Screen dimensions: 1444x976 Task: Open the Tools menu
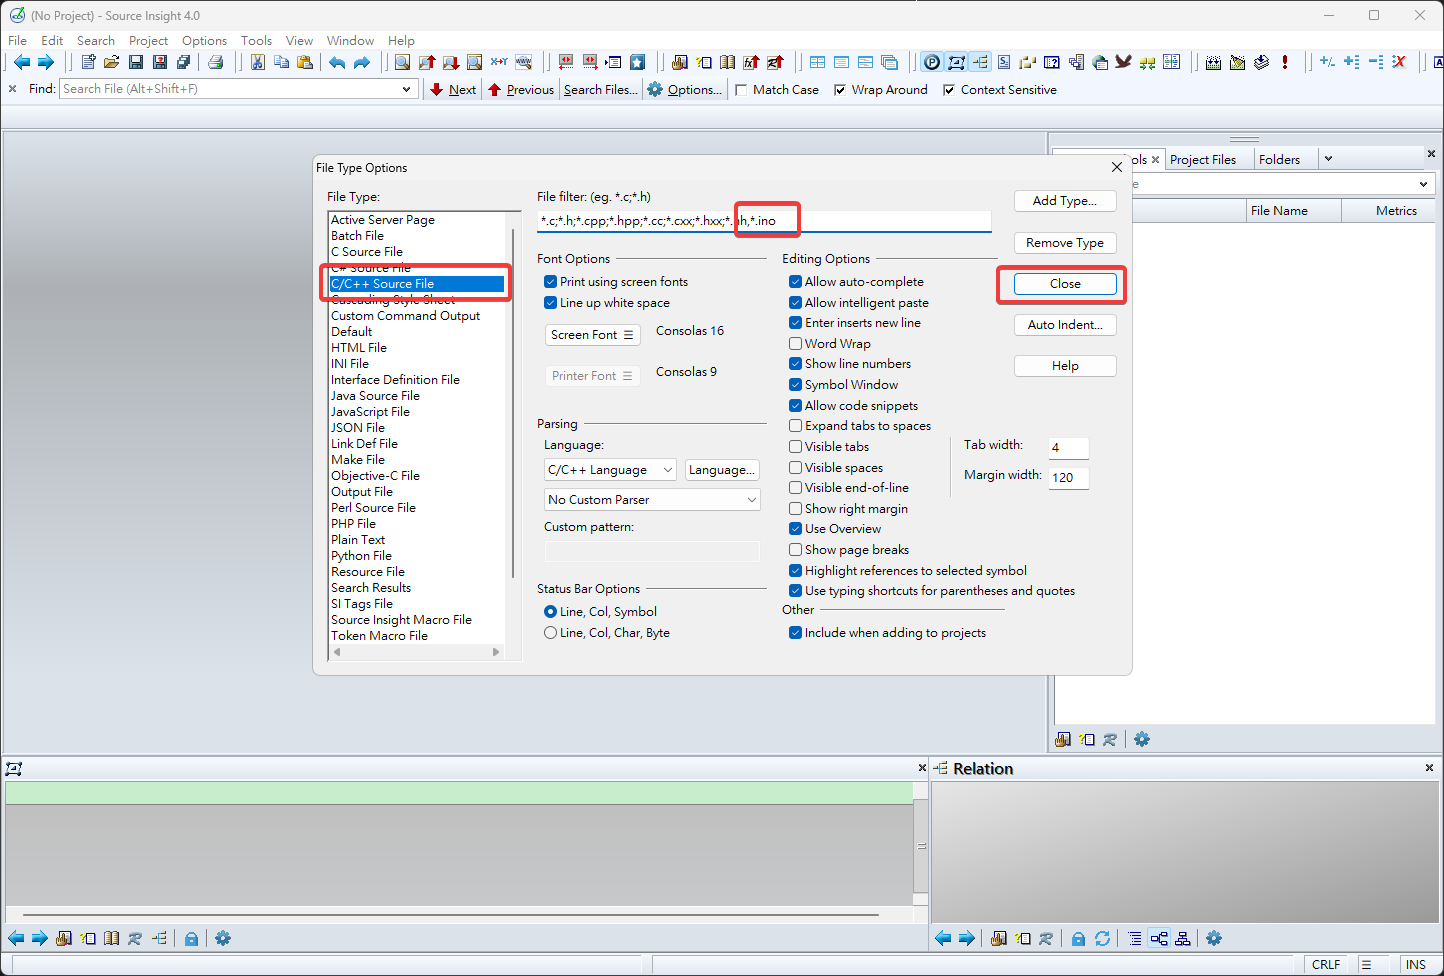pos(256,41)
